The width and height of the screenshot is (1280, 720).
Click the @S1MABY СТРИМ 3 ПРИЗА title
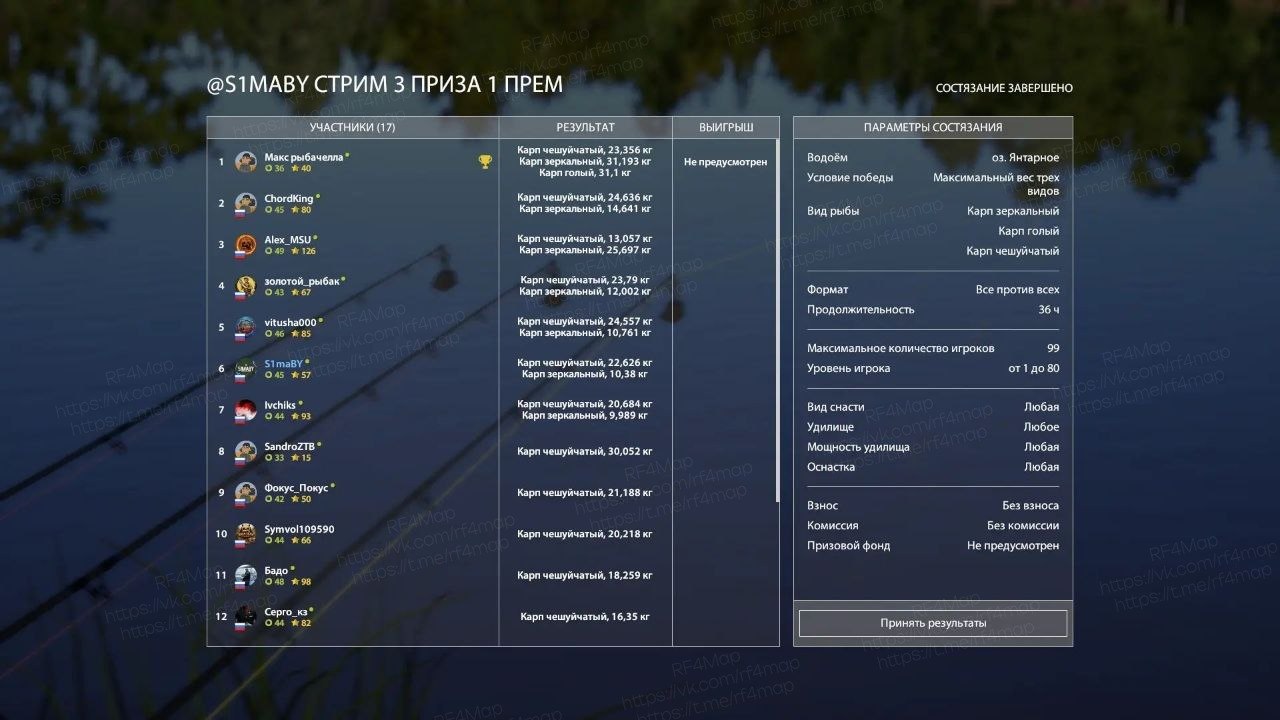[385, 85]
